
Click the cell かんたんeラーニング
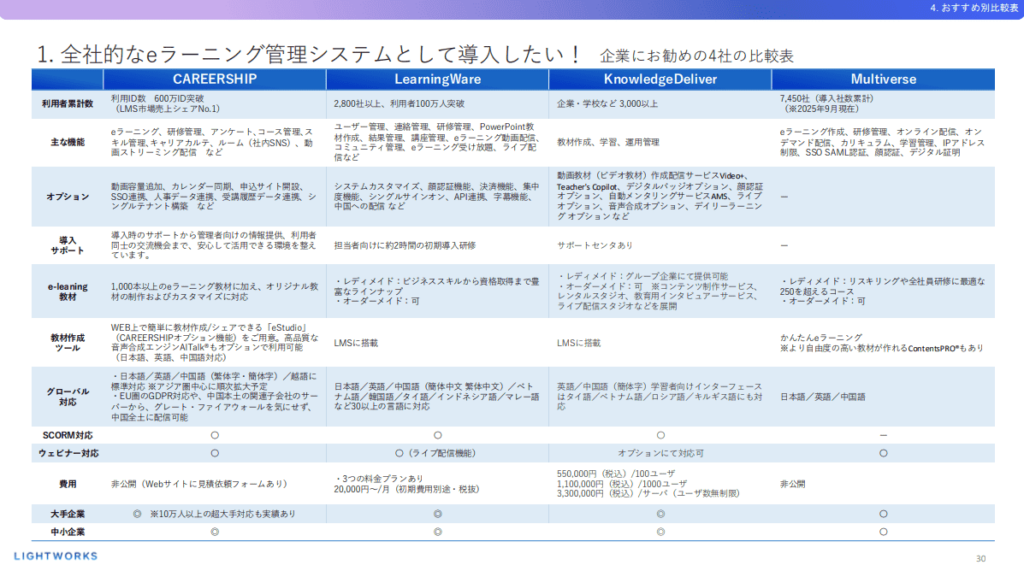[x=821, y=338]
